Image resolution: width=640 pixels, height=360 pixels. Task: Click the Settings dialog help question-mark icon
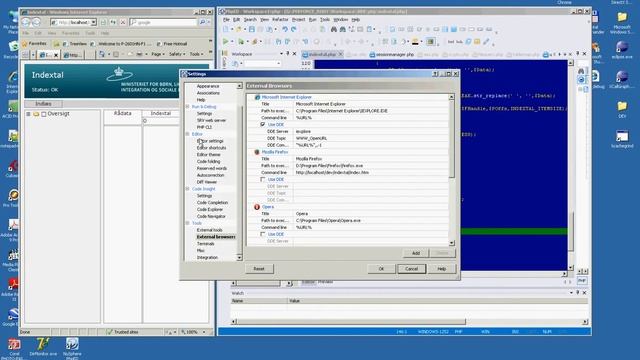(436, 74)
